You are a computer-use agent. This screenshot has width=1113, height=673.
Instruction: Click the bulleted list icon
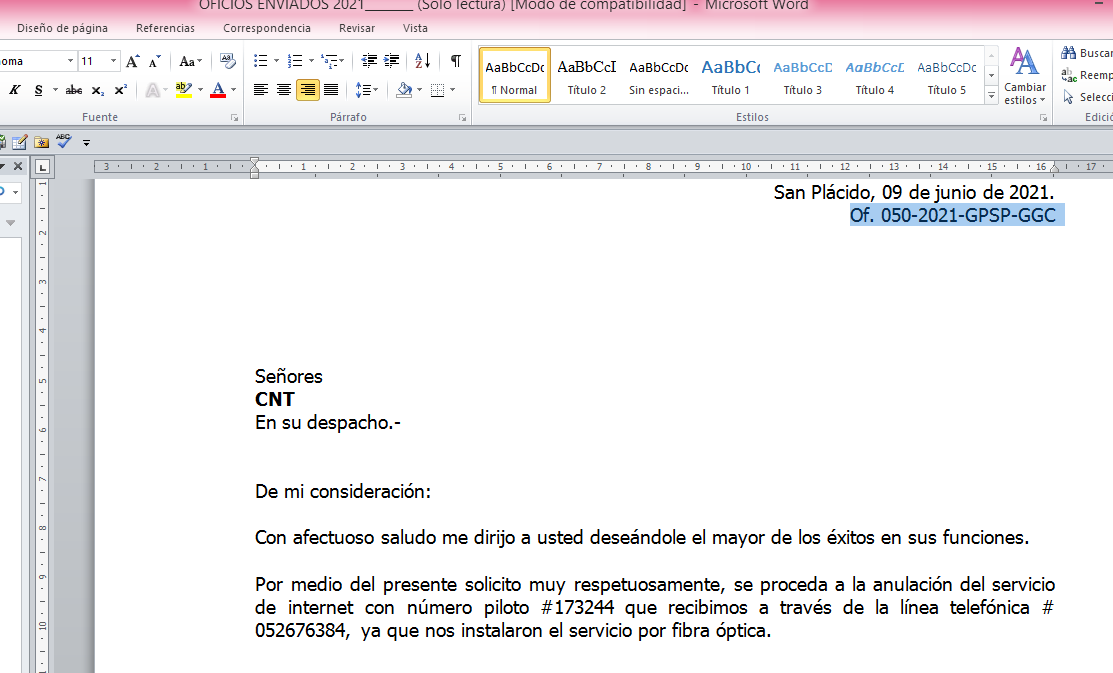click(x=261, y=62)
